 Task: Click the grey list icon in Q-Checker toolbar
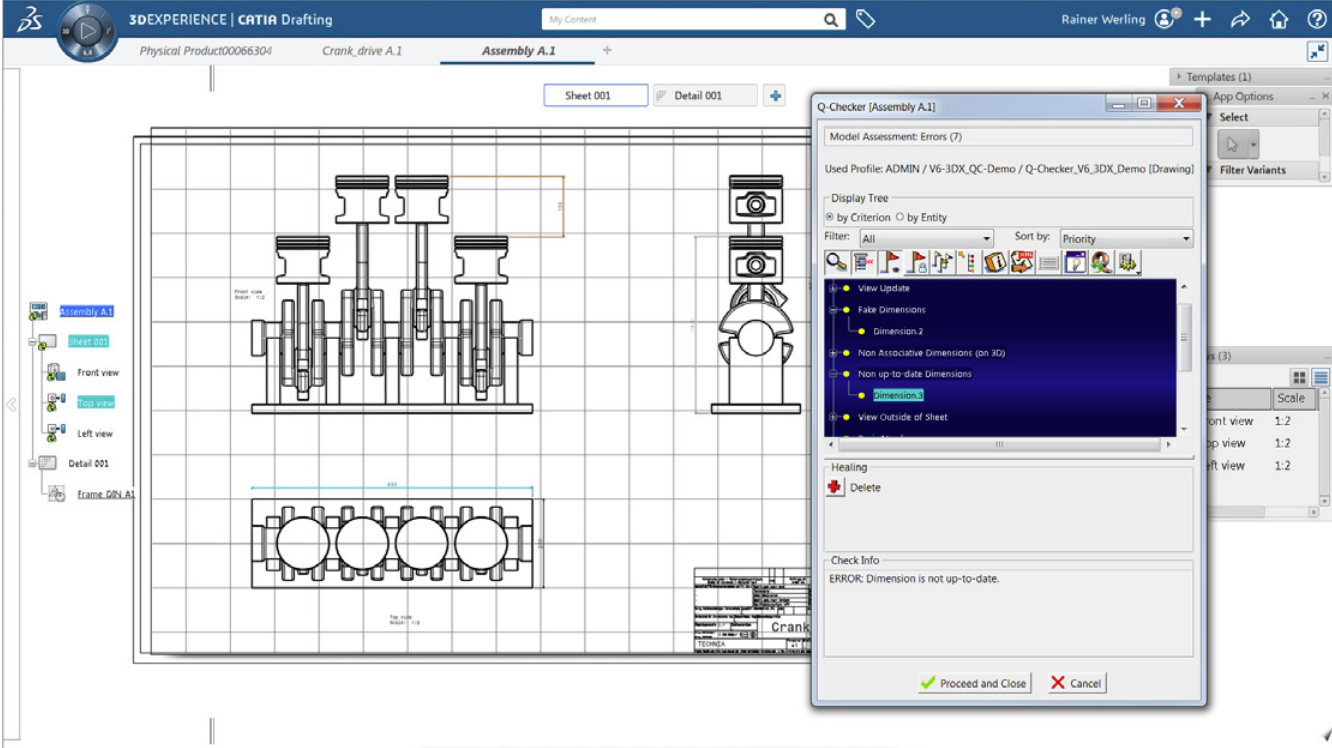(1048, 262)
